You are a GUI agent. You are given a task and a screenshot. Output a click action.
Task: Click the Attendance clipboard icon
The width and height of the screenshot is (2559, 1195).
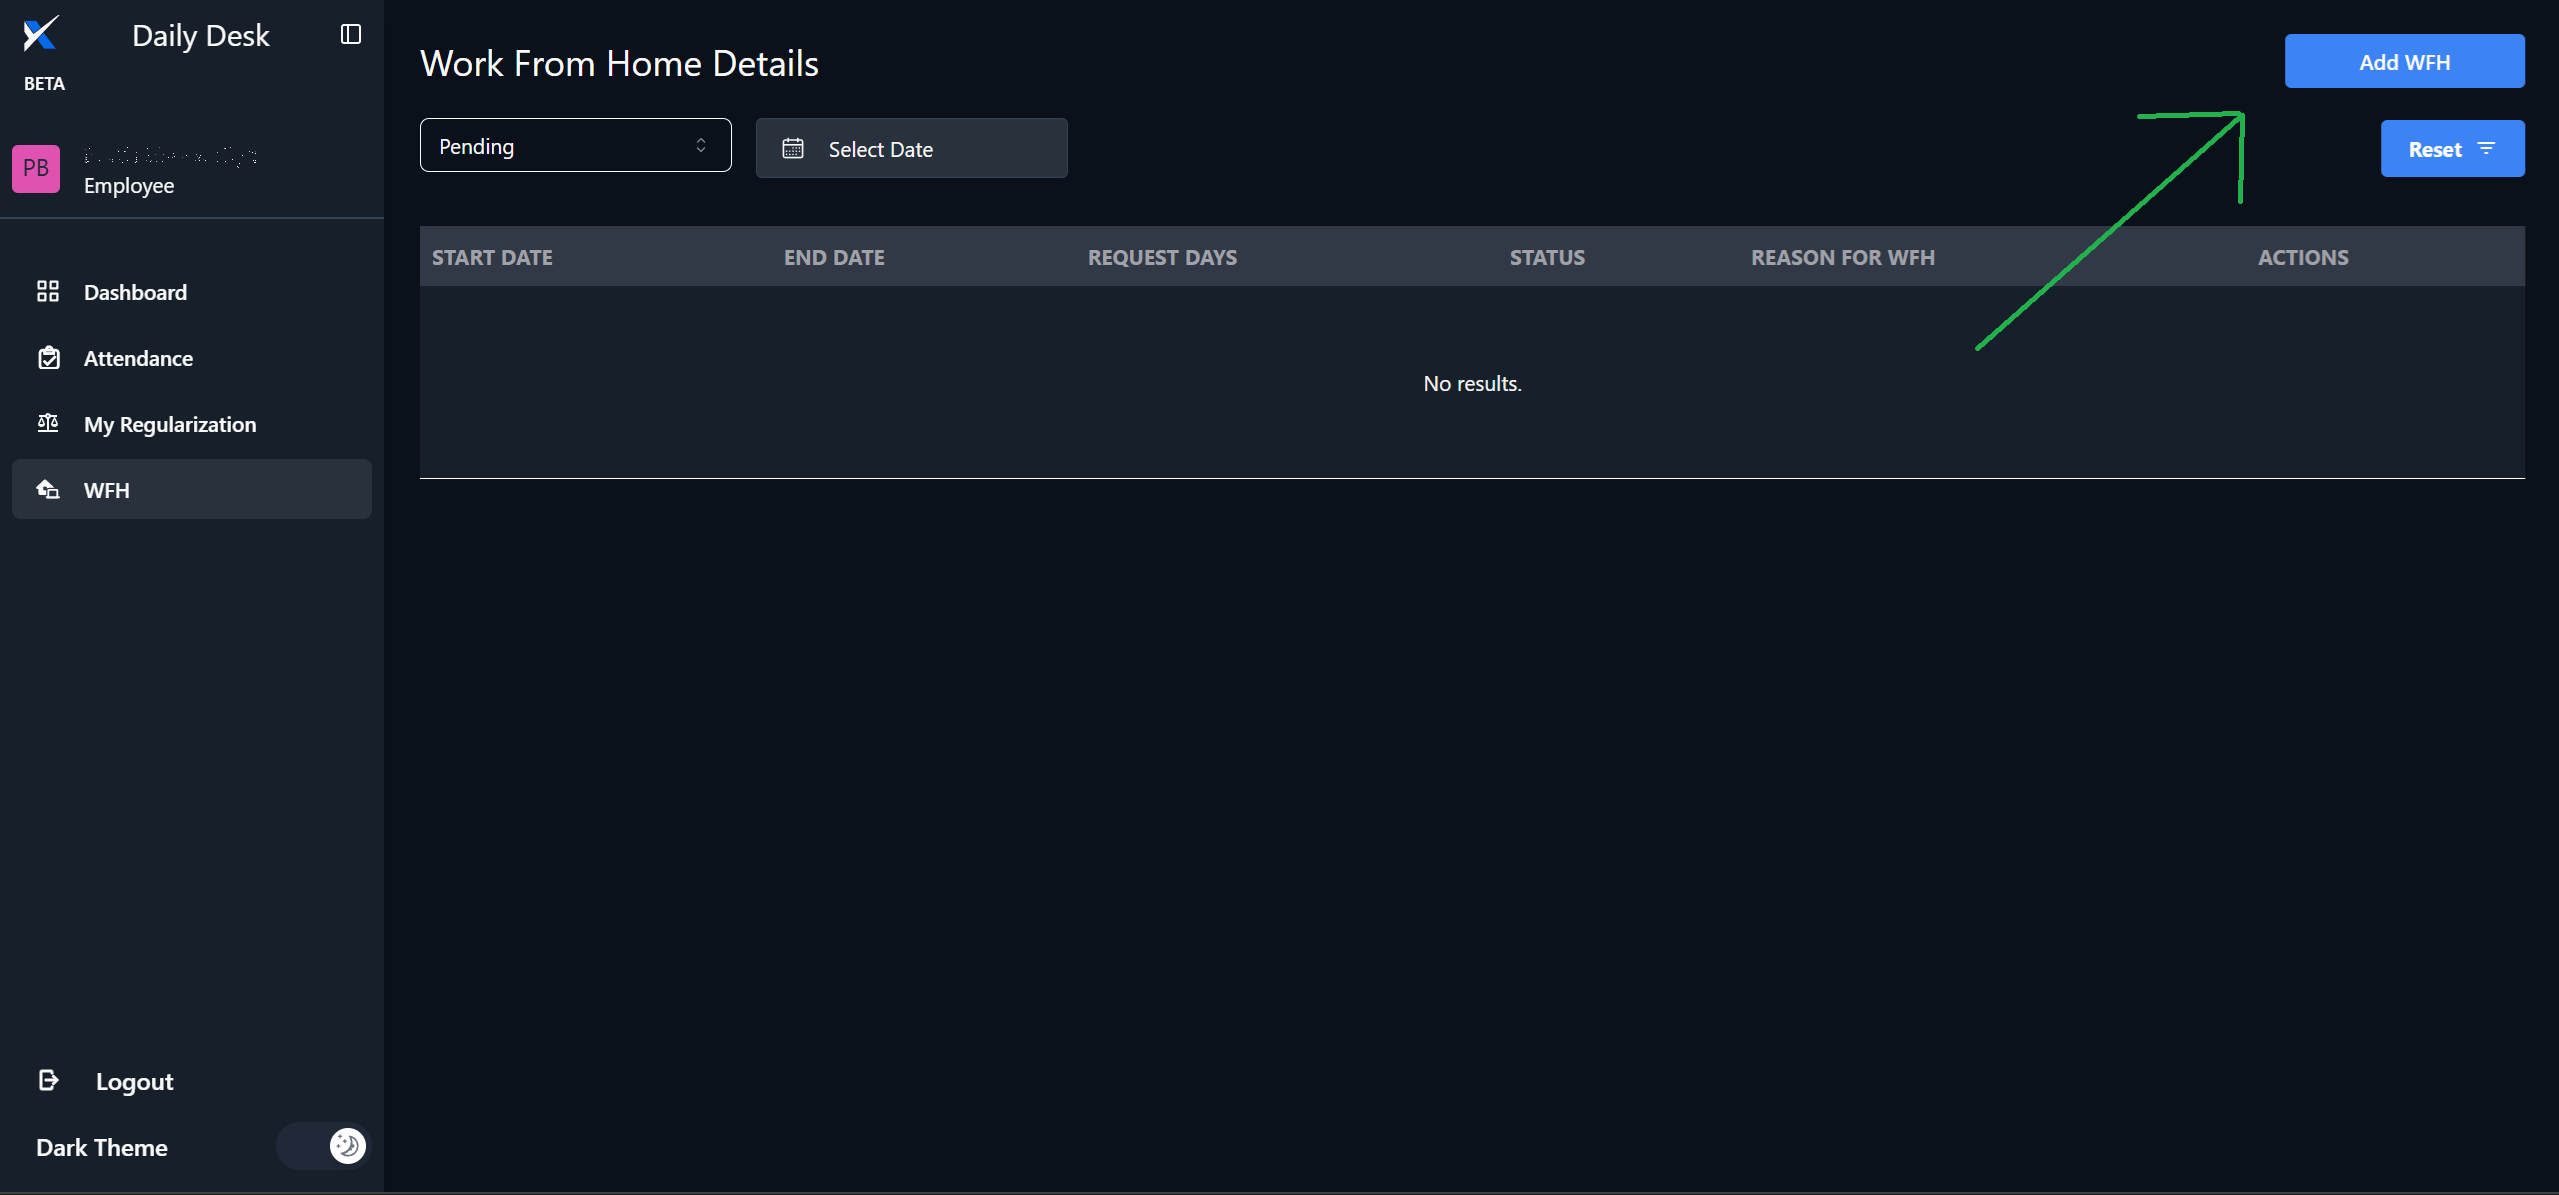tap(48, 358)
